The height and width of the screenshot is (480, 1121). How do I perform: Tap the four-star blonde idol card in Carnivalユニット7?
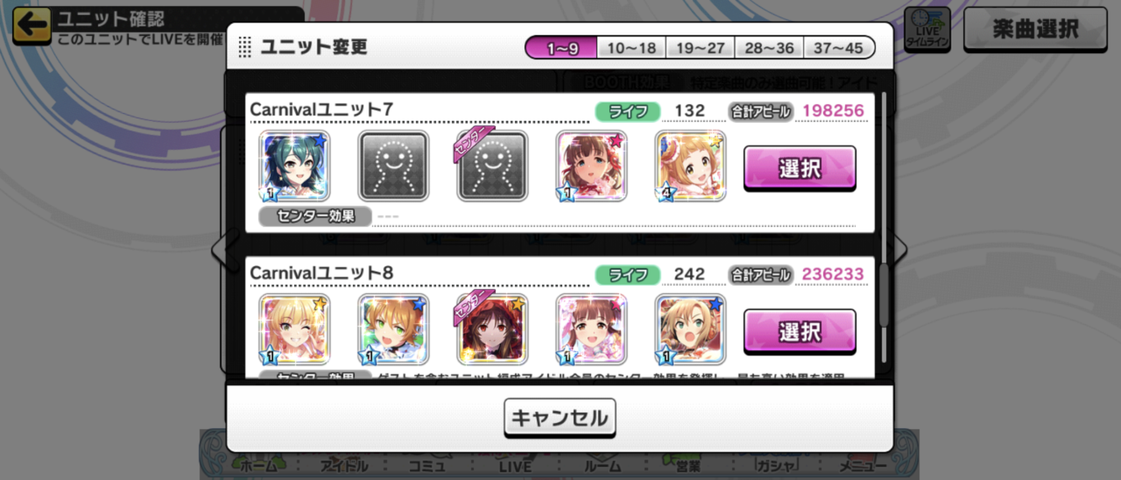tap(691, 166)
